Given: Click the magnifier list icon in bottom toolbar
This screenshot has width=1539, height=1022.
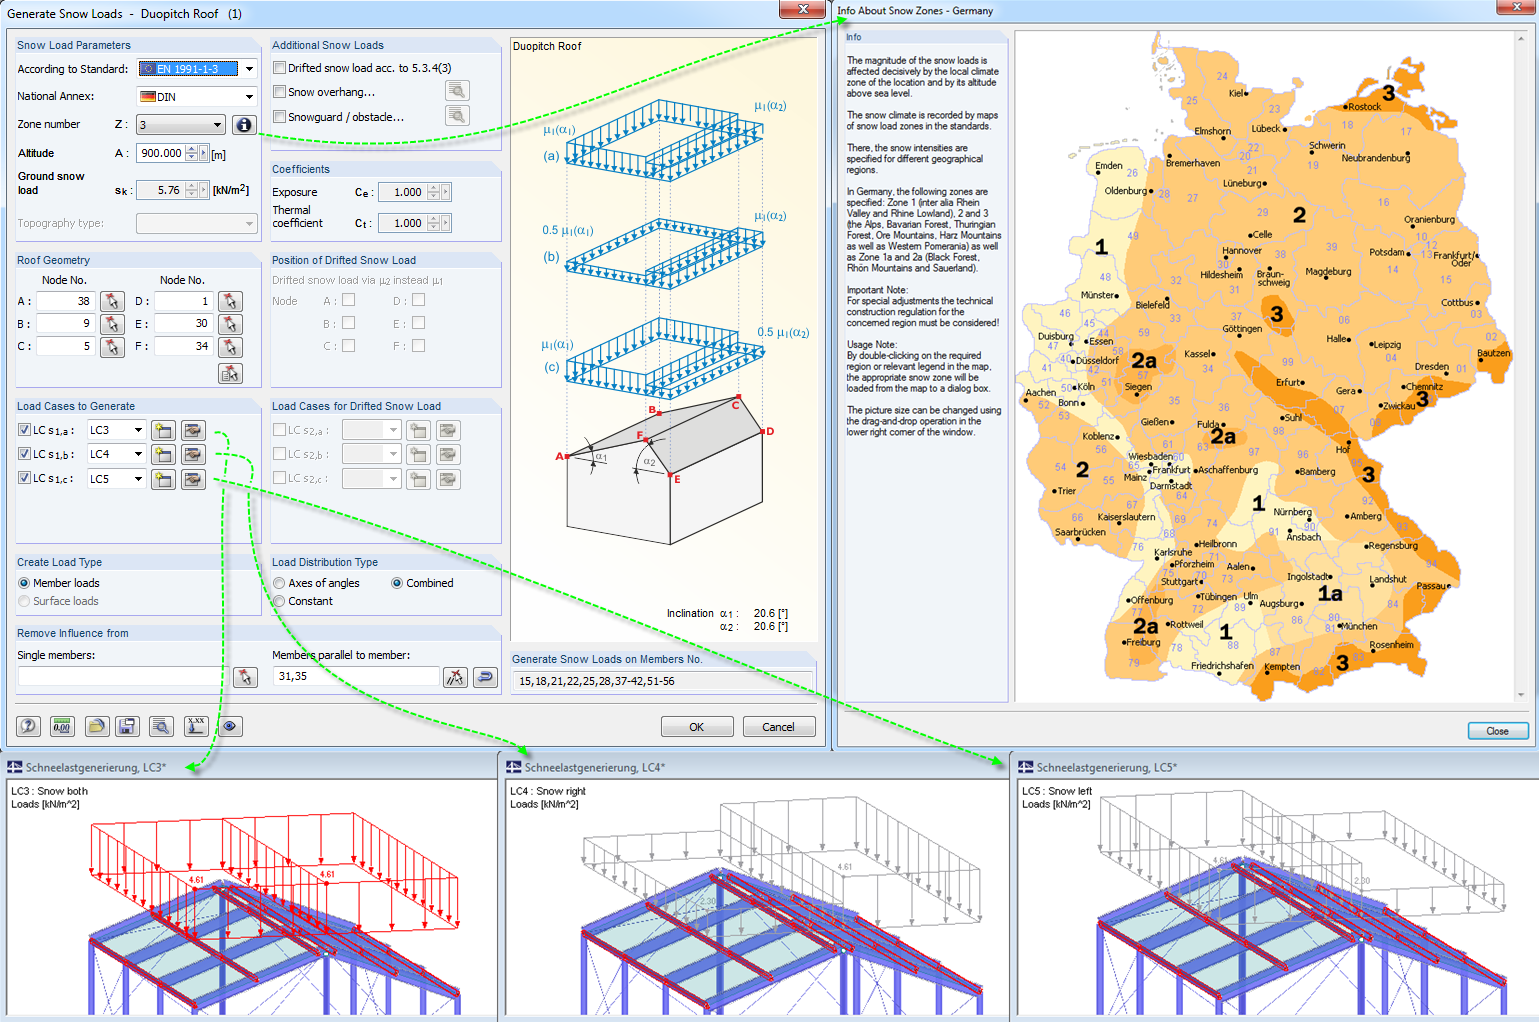Looking at the screenshot, I should point(161,727).
